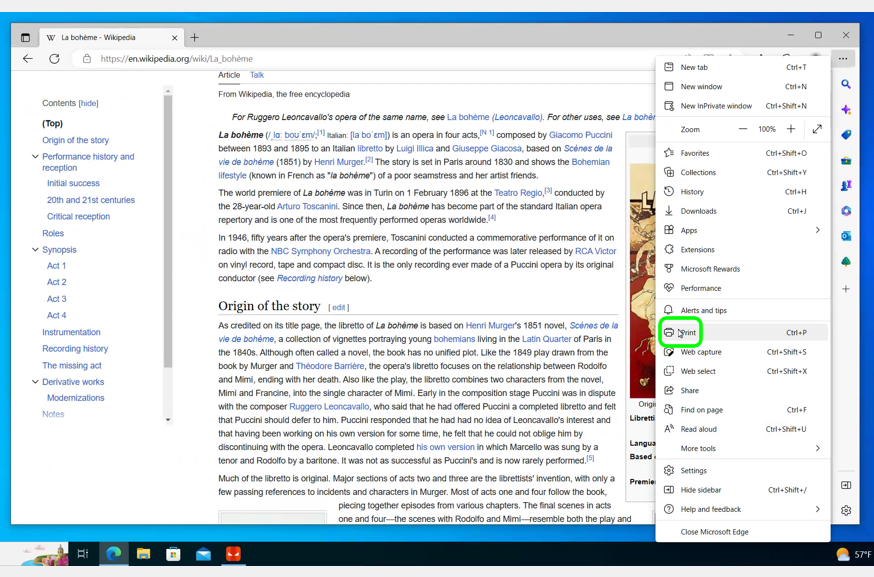Image resolution: width=874 pixels, height=577 pixels.
Task: Hide the Wikipedia contents sidebar
Action: [89, 103]
